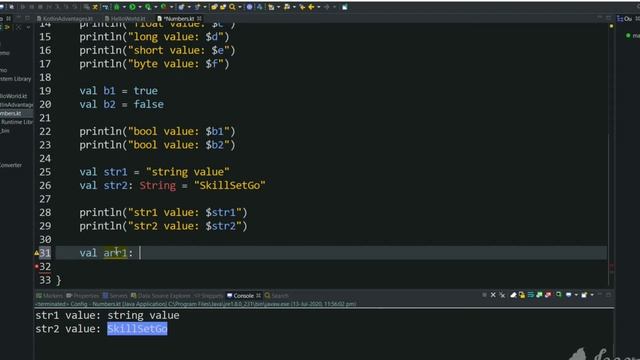Click println "short value: $e" line
Viewport: 640px width, 360px height.
pyautogui.click(x=157, y=51)
